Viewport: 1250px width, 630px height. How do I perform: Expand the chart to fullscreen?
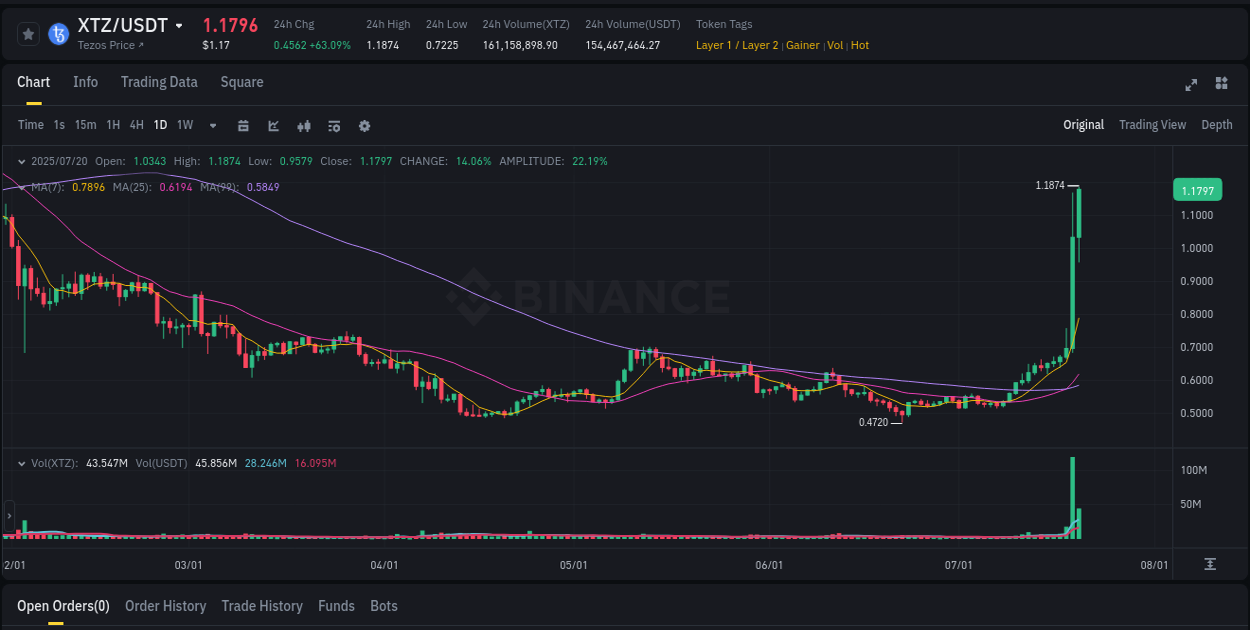(x=1190, y=85)
